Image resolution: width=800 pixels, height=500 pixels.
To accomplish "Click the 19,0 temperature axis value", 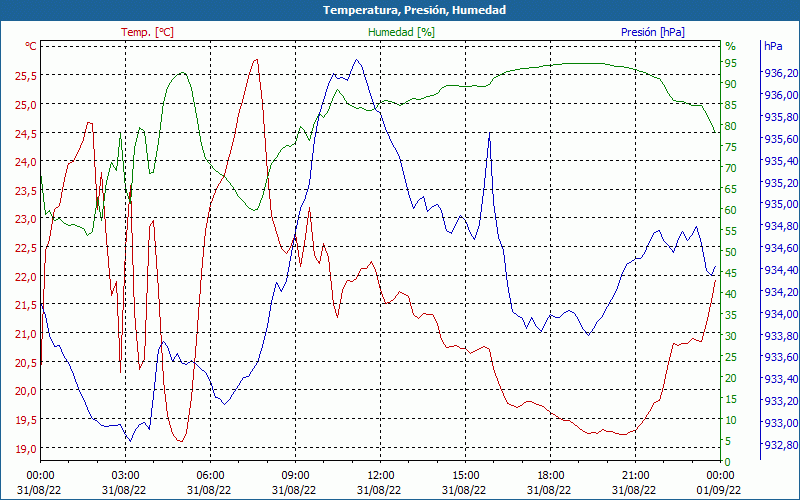I will tap(27, 448).
